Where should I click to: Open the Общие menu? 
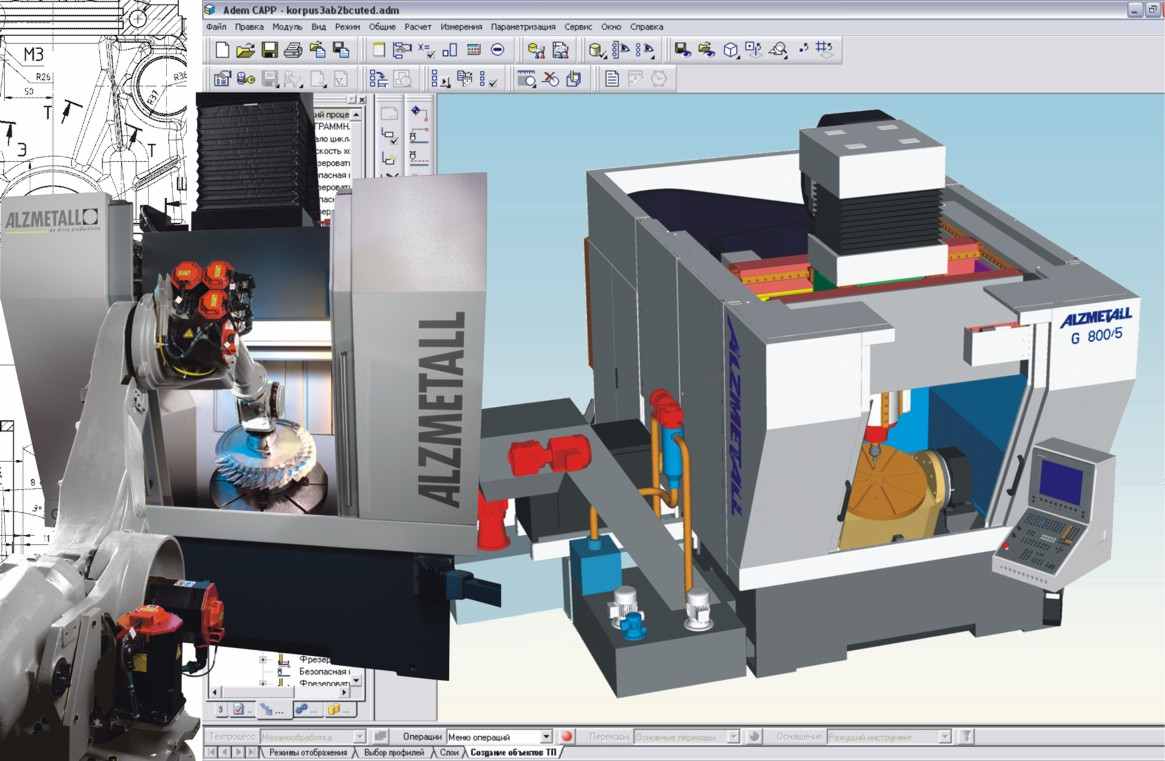click(x=382, y=27)
